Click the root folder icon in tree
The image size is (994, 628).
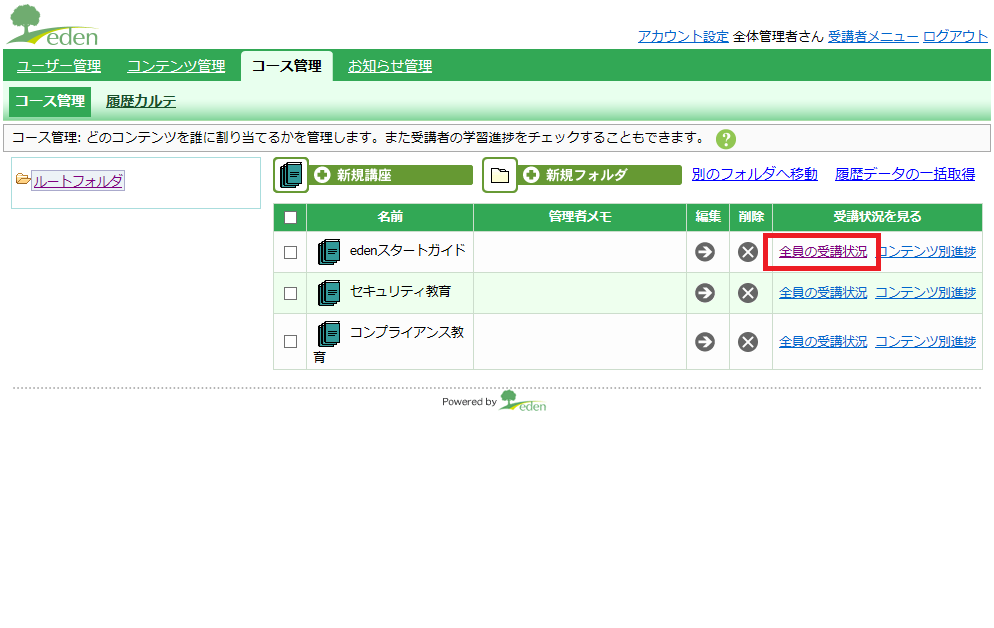23,179
